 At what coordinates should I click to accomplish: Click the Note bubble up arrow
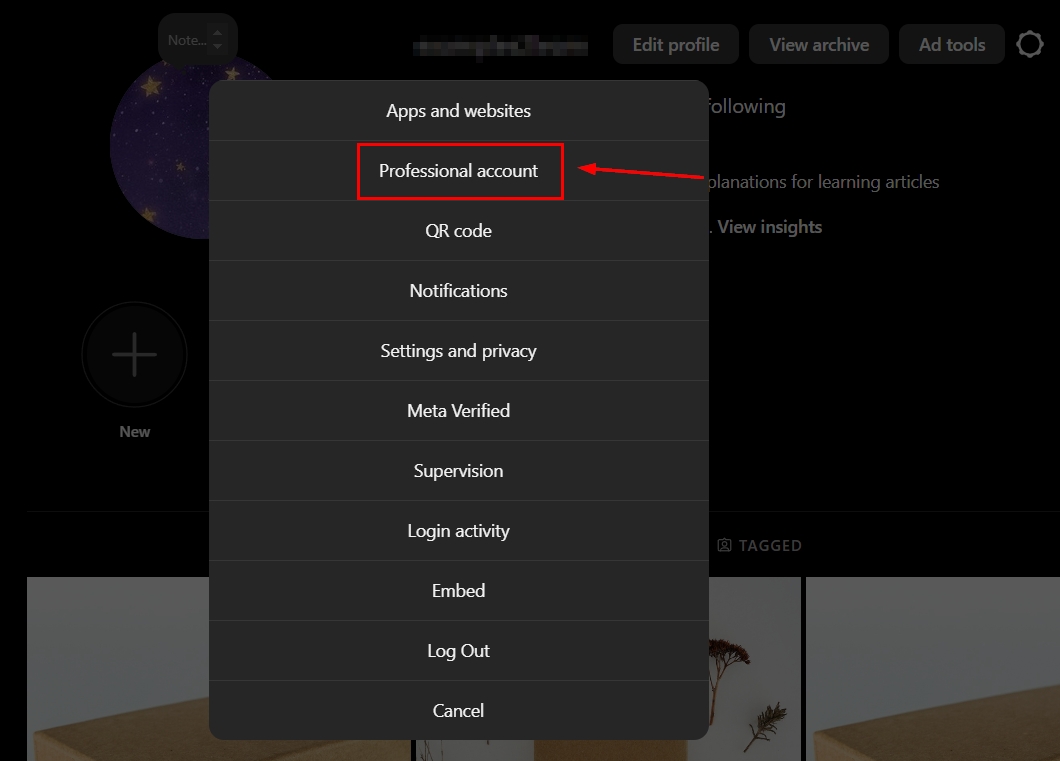(x=218, y=33)
